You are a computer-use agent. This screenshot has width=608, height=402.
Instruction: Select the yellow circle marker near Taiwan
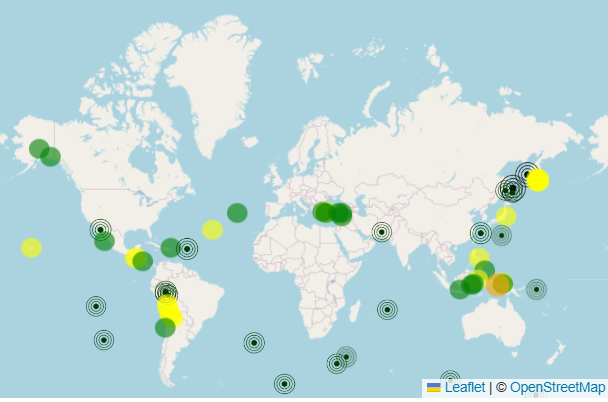pyautogui.click(x=506, y=216)
